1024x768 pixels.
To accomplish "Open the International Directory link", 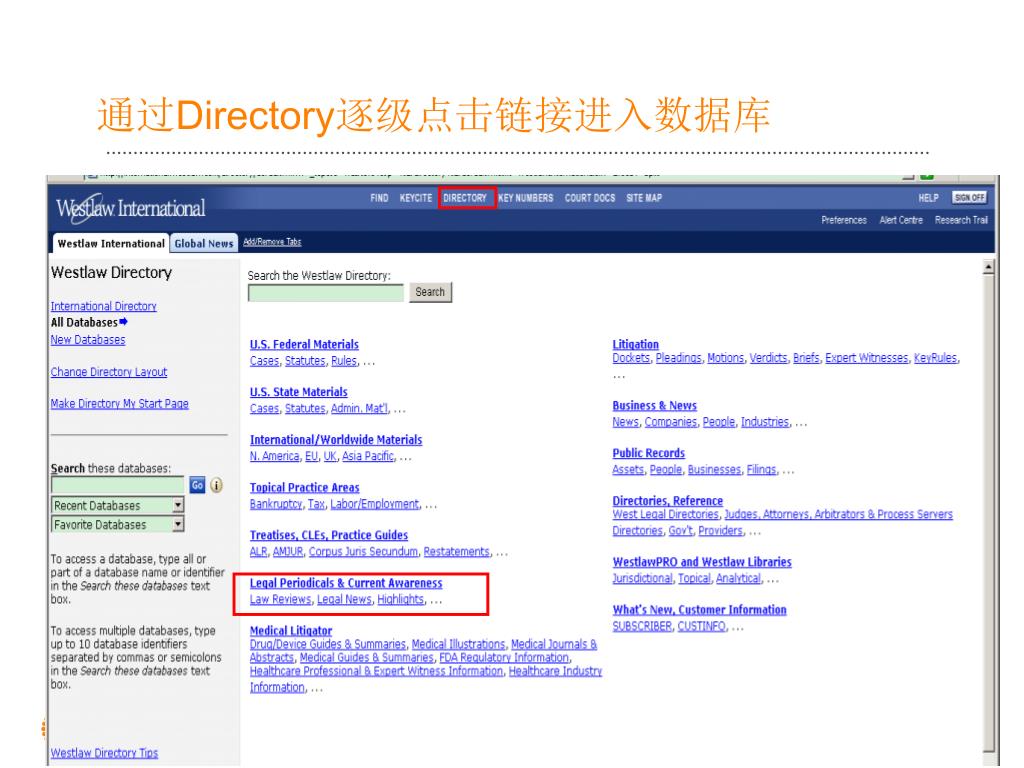I will point(104,306).
